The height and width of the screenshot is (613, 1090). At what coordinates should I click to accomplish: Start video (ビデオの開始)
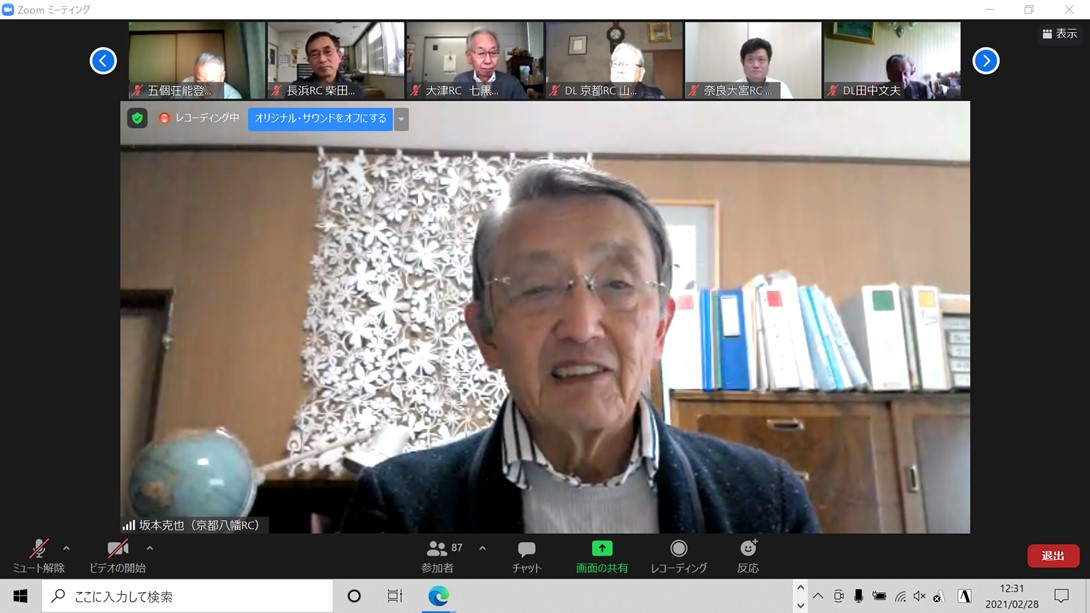(117, 556)
